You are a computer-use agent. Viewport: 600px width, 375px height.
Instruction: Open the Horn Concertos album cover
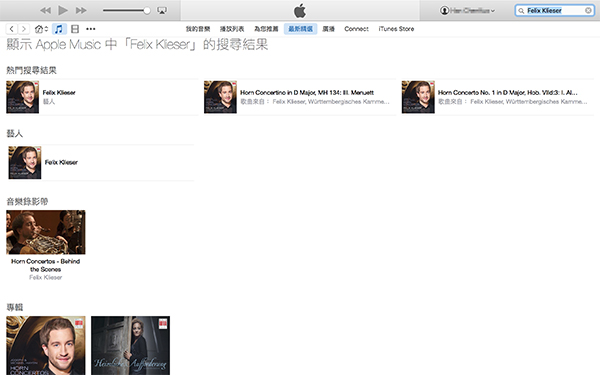coord(46,346)
